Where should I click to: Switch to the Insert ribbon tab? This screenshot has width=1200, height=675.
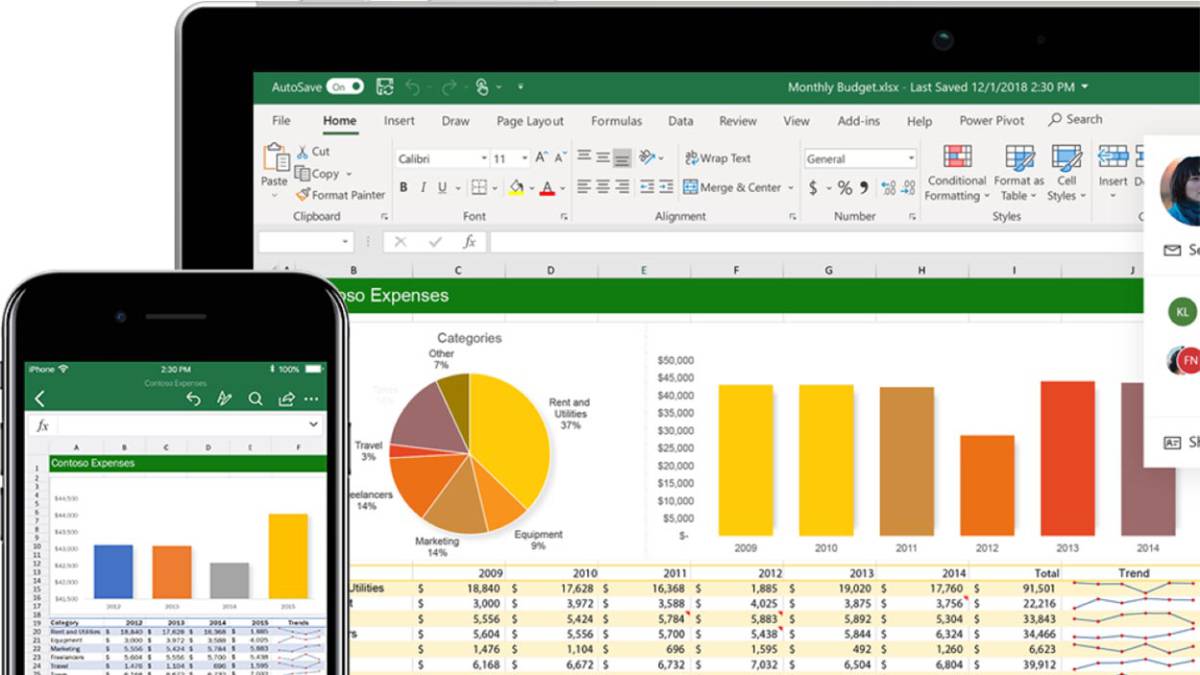tap(399, 121)
